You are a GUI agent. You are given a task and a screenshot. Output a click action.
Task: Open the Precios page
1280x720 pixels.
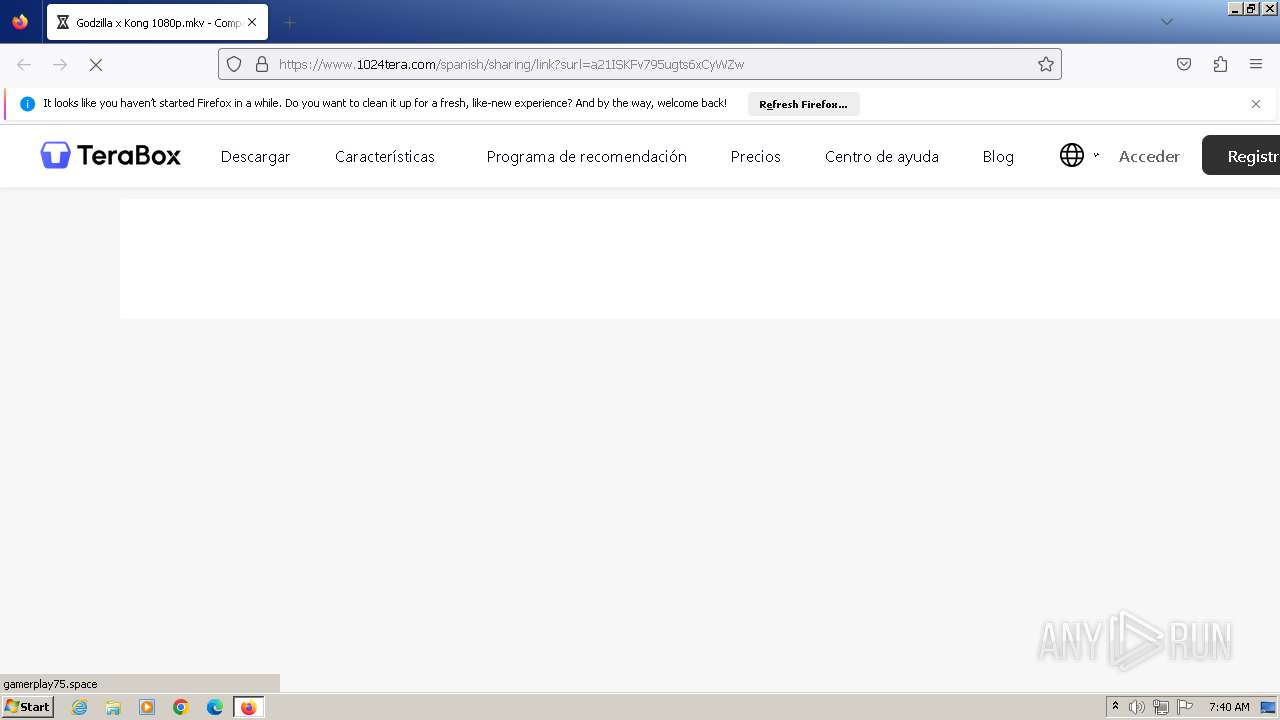755,156
